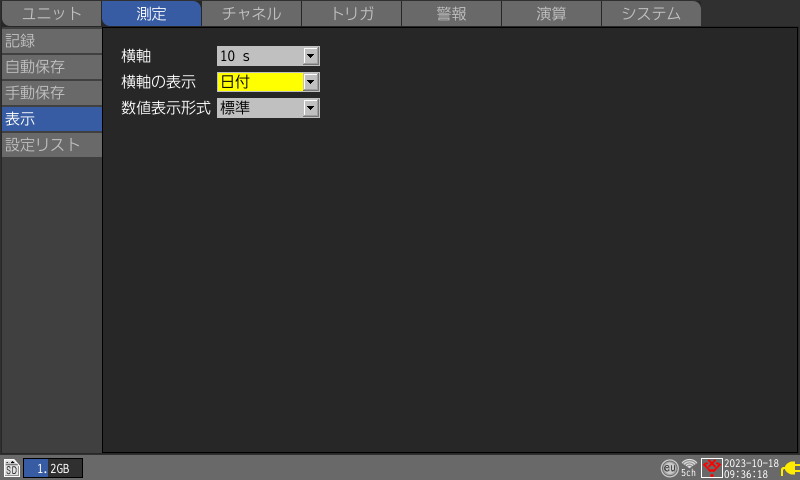Screen dimensions: 800x480
Task: Click the 1.2GB storage capacity indicator
Action: pos(53,468)
